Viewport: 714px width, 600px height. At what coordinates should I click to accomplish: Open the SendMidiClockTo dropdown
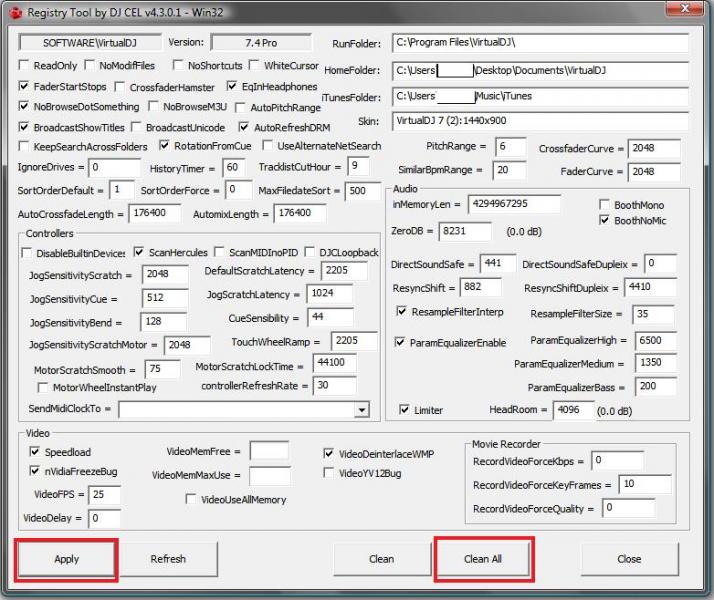tap(362, 410)
